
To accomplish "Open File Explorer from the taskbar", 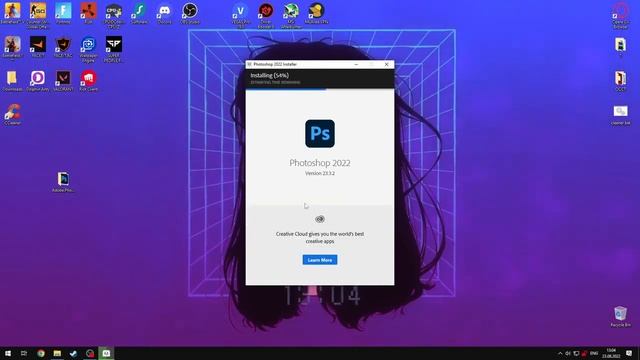I will (57, 353).
